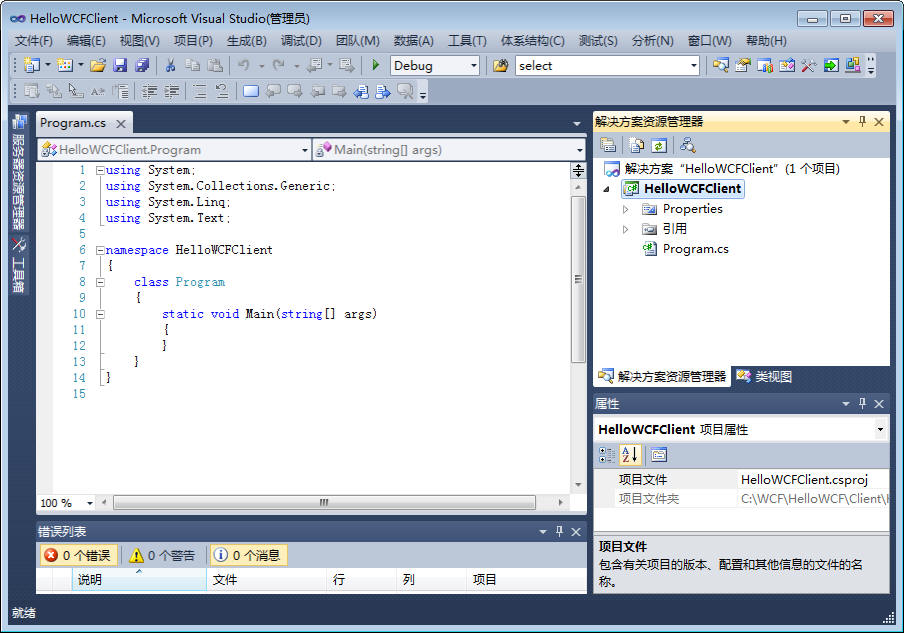Click the Undo arrow icon
The image size is (904, 633).
pyautogui.click(x=244, y=65)
